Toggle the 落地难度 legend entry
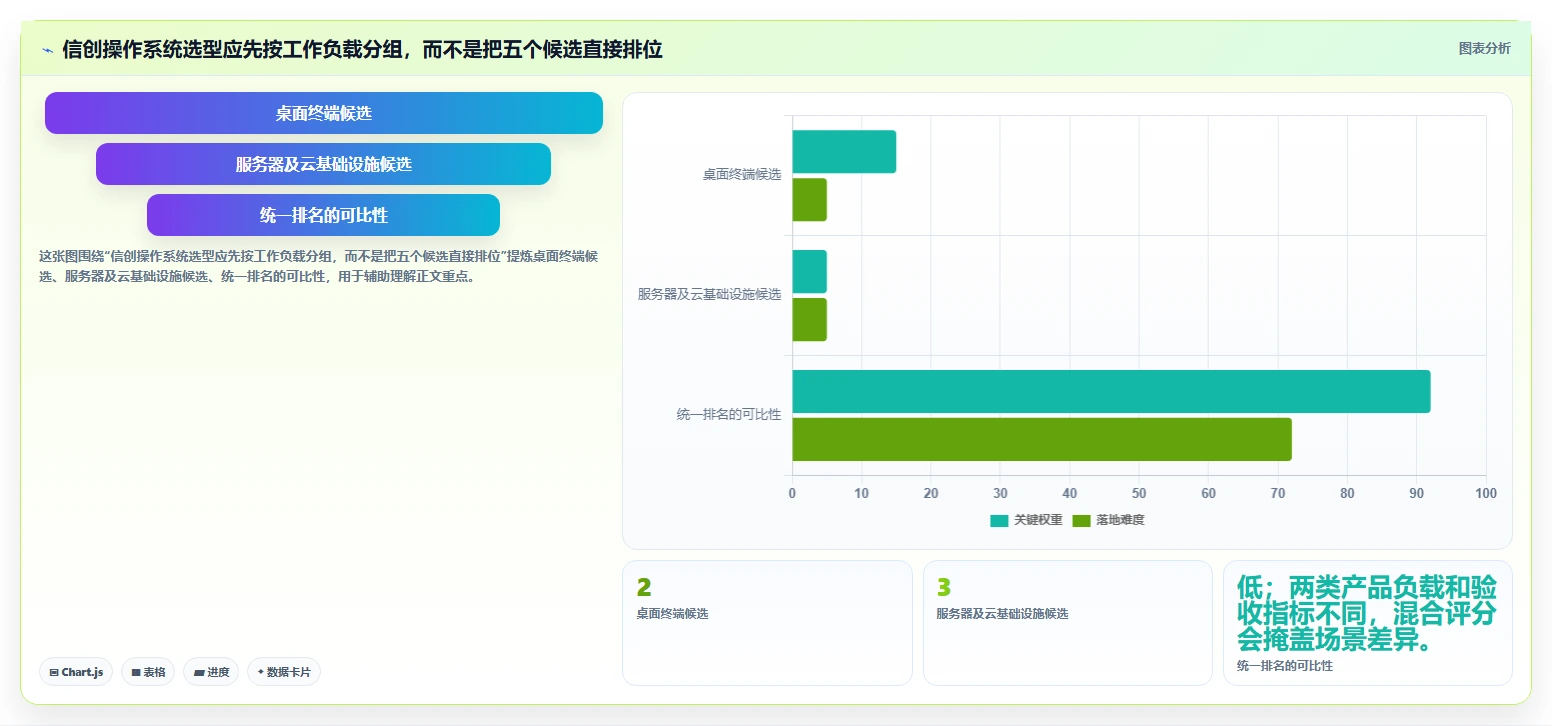Viewport: 1552px width, 726px height. click(x=1108, y=520)
